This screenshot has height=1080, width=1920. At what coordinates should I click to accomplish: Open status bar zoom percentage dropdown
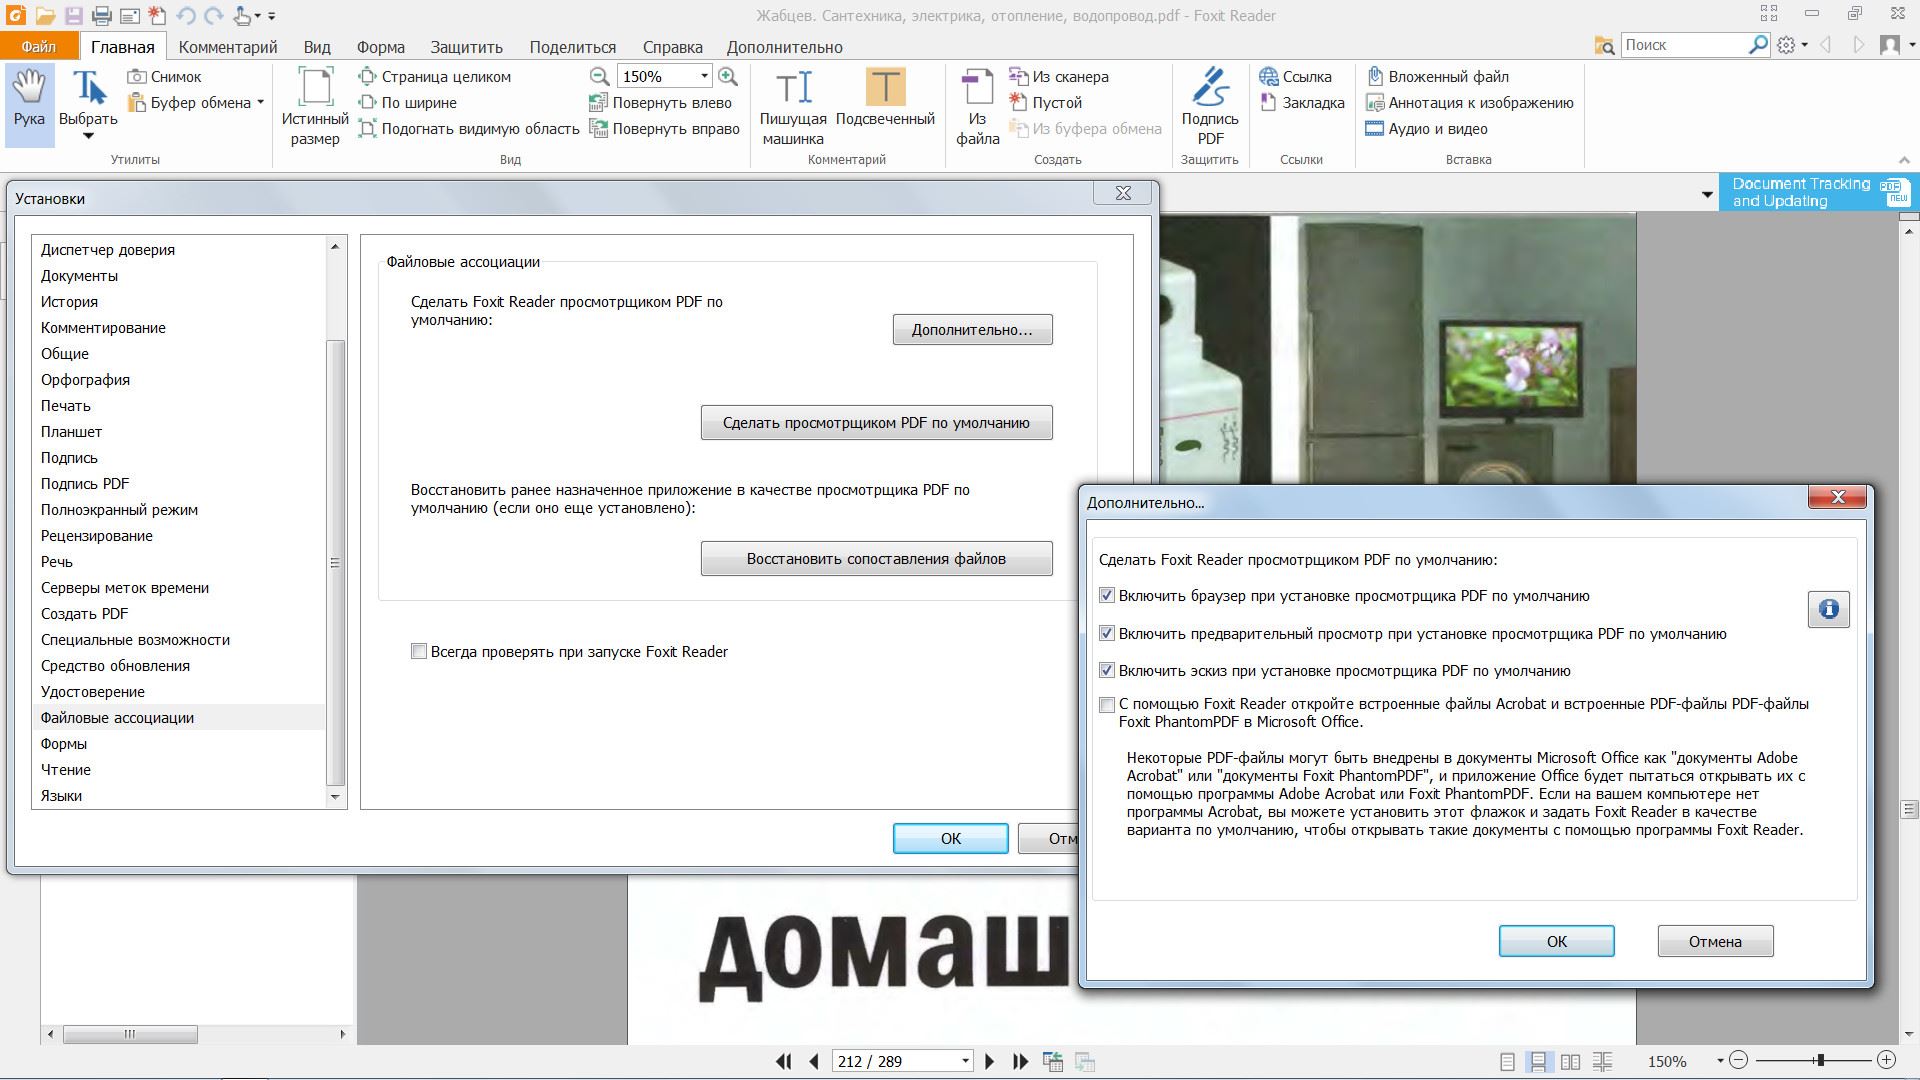tap(1720, 1061)
